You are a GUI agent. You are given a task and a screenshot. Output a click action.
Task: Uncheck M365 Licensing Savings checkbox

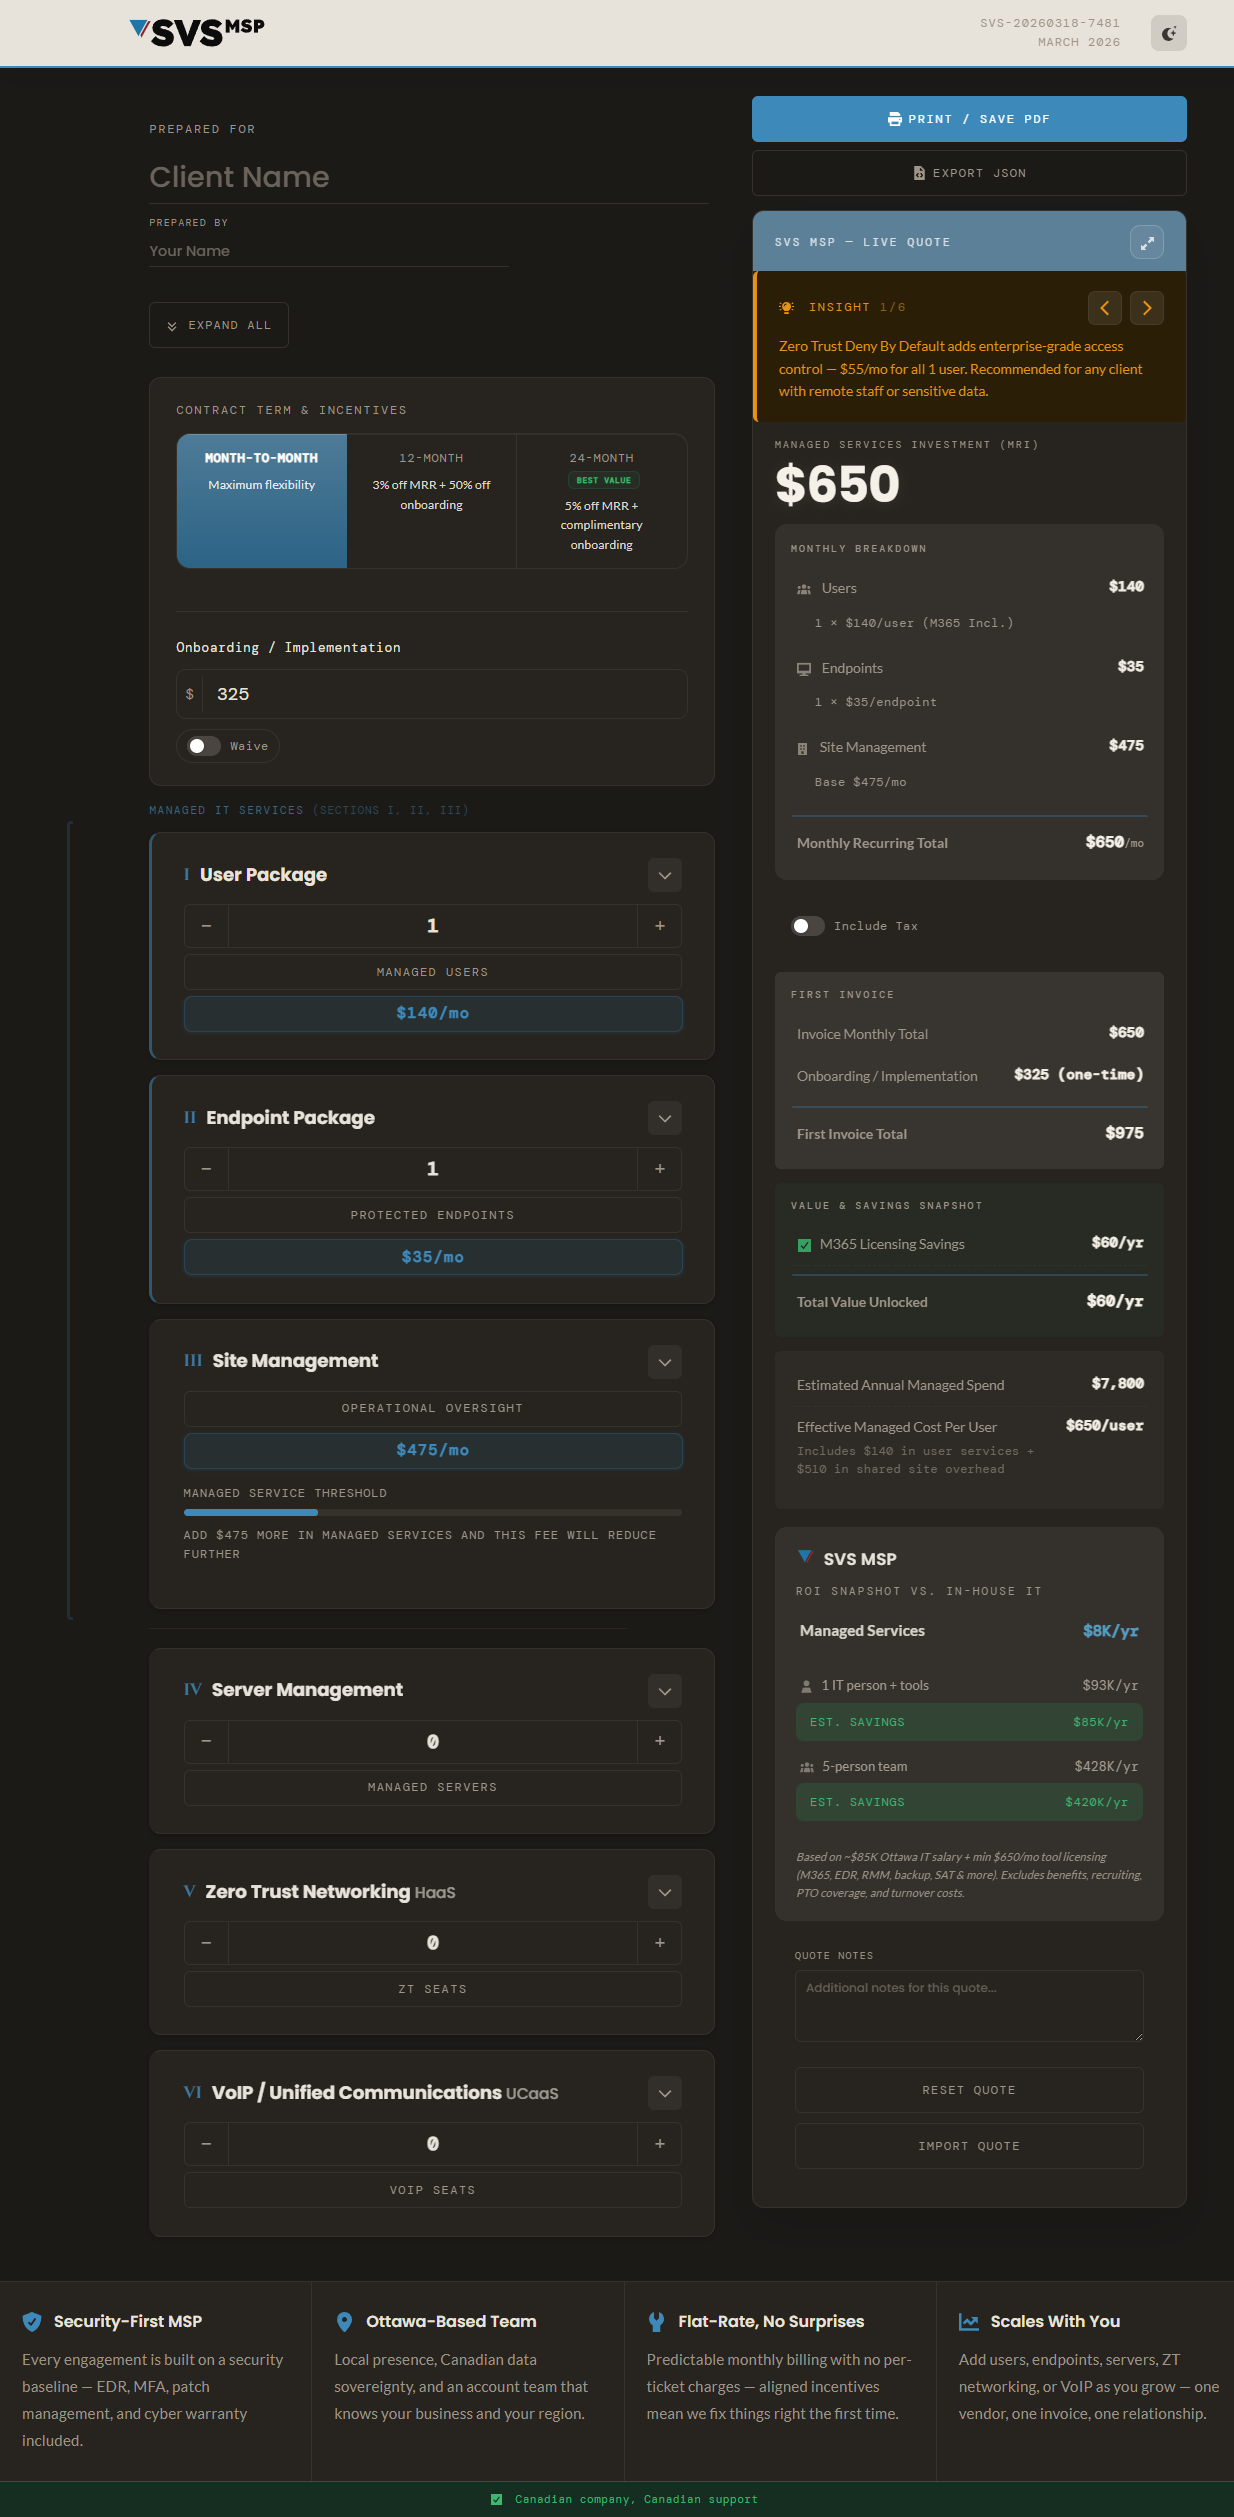(x=804, y=1245)
